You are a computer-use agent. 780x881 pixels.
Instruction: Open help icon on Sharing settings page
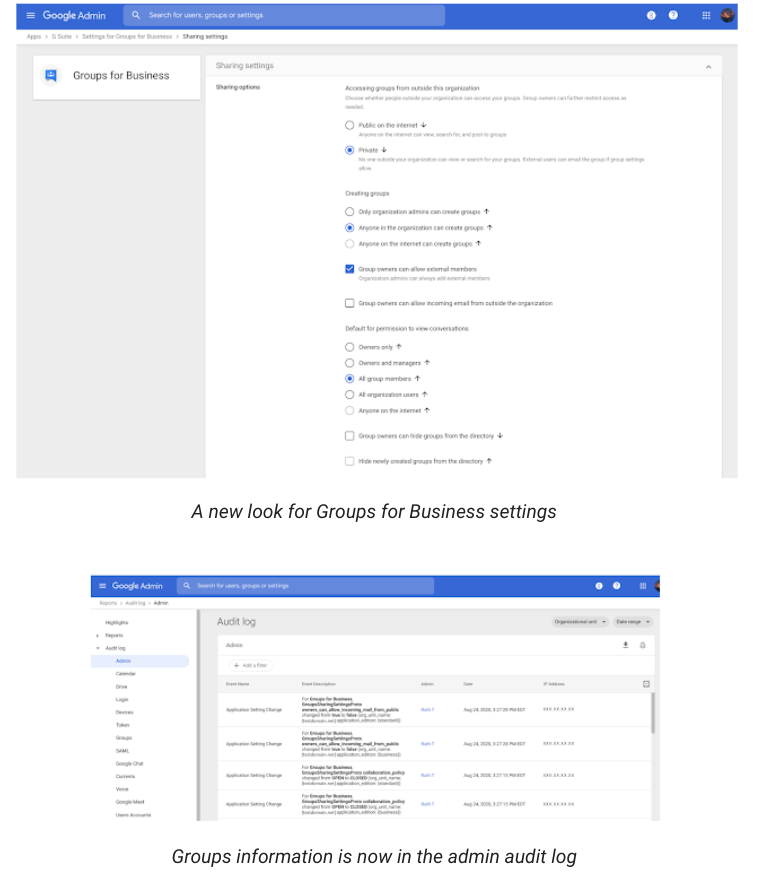(x=673, y=15)
